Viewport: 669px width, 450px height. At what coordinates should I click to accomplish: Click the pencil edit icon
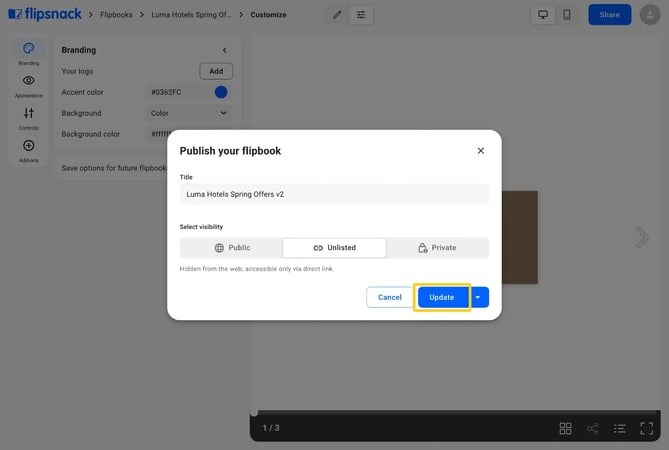pos(337,15)
